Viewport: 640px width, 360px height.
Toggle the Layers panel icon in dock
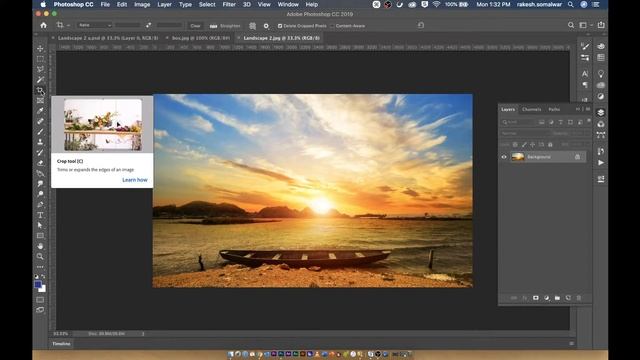(601, 112)
